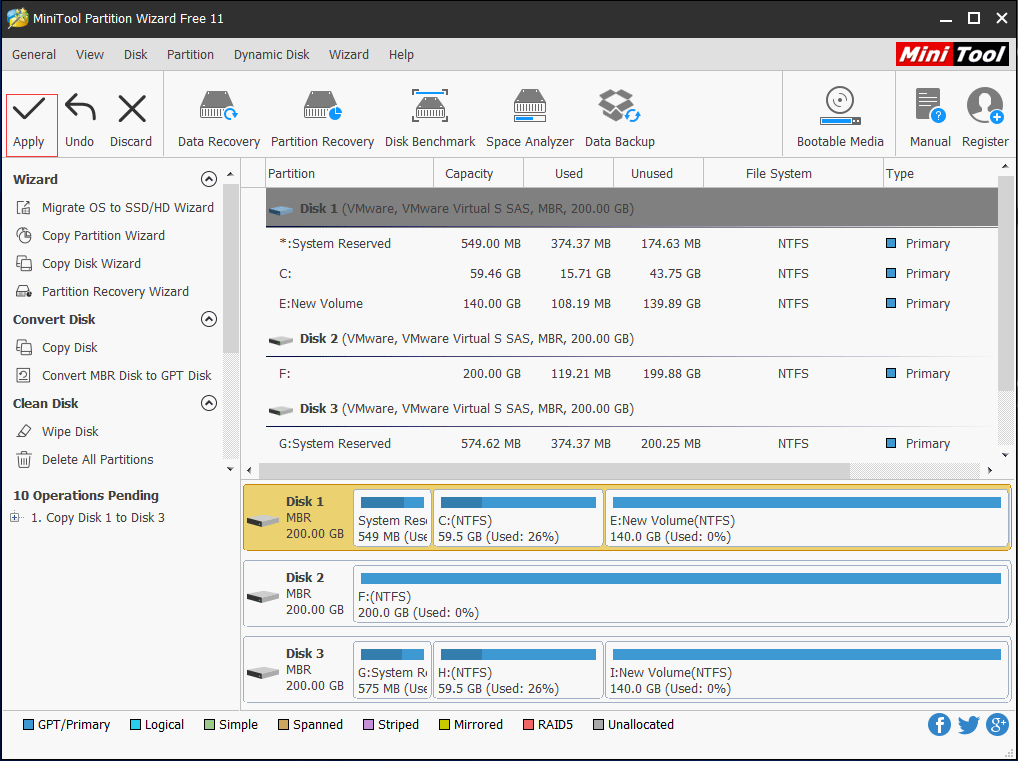Open the Google Plus share icon
The width and height of the screenshot is (1018, 761).
tap(997, 725)
